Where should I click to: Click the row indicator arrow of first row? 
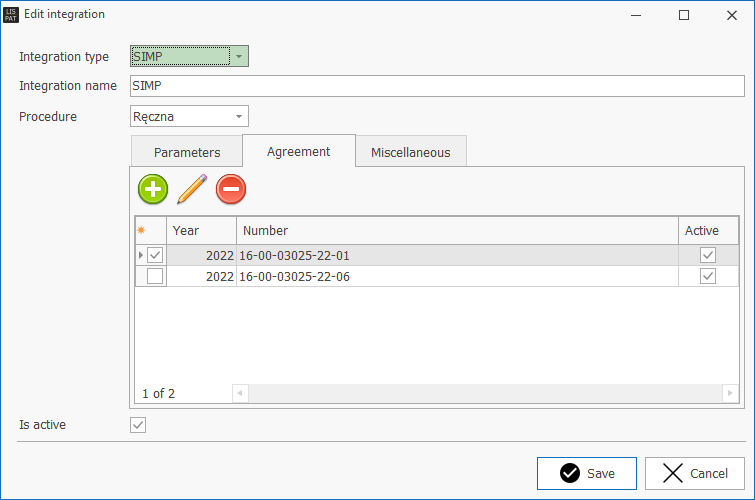pyautogui.click(x=140, y=256)
